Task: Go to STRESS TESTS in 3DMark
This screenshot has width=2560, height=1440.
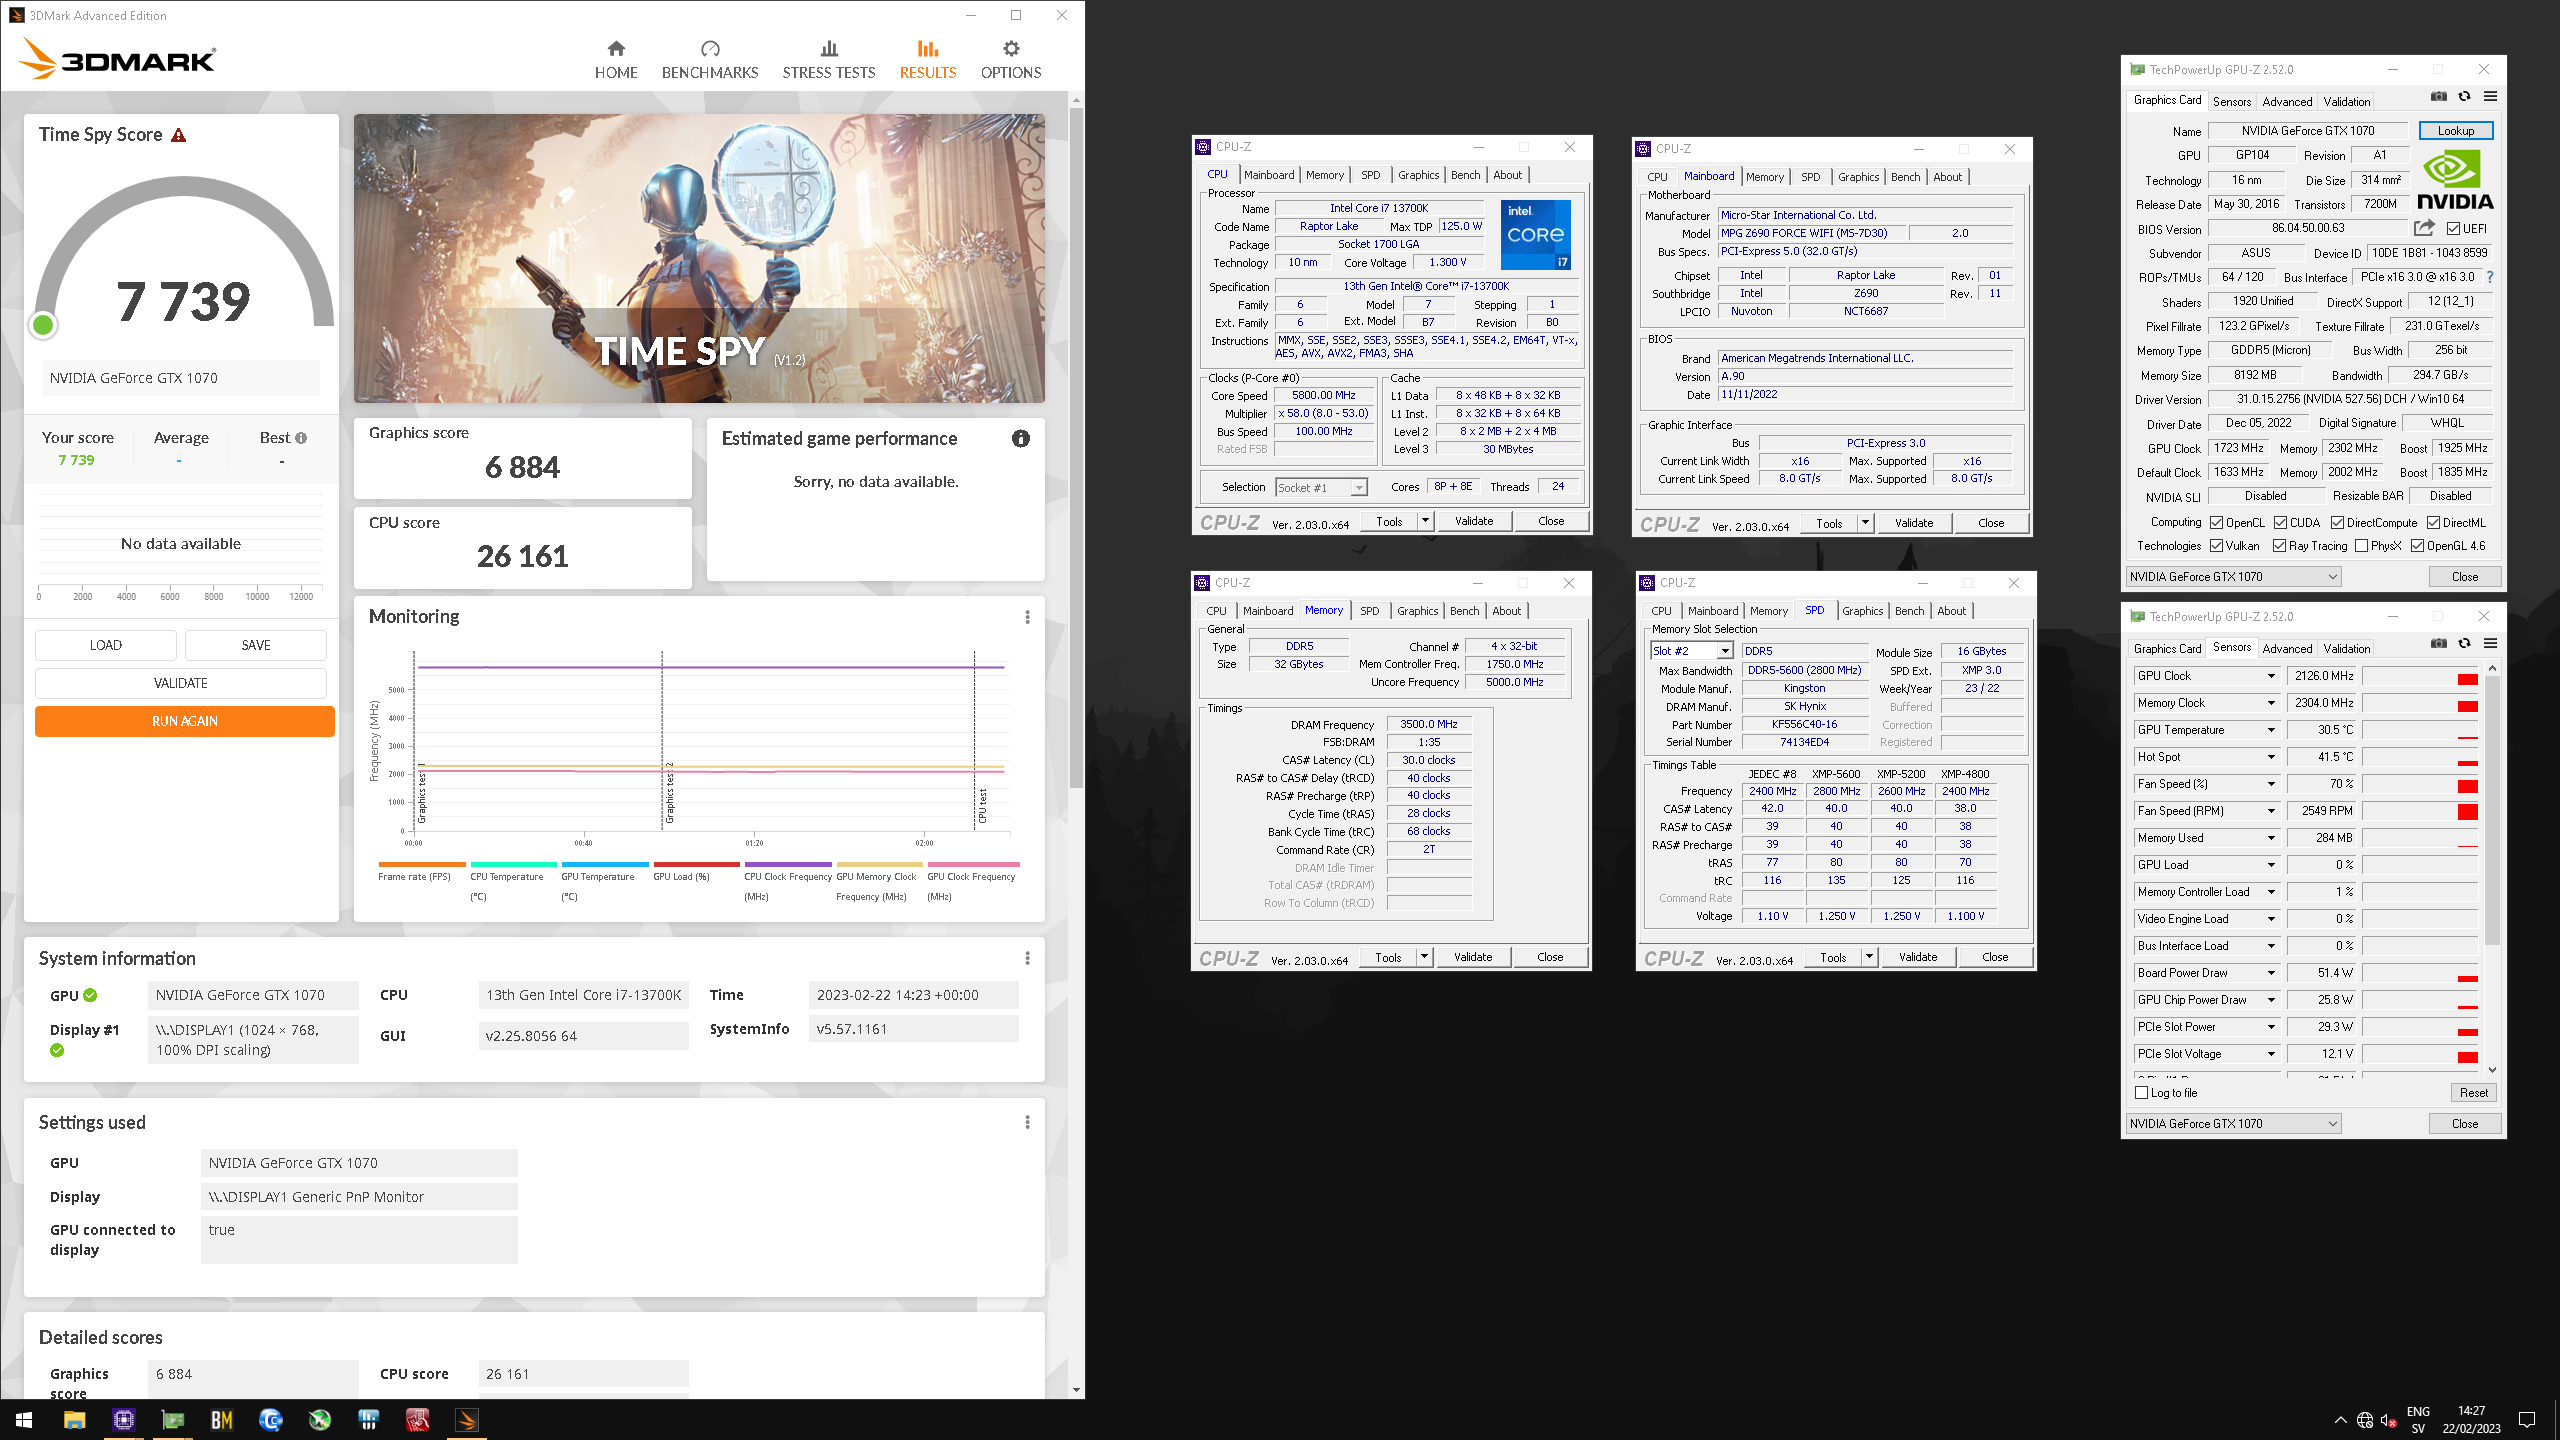Action: click(828, 60)
